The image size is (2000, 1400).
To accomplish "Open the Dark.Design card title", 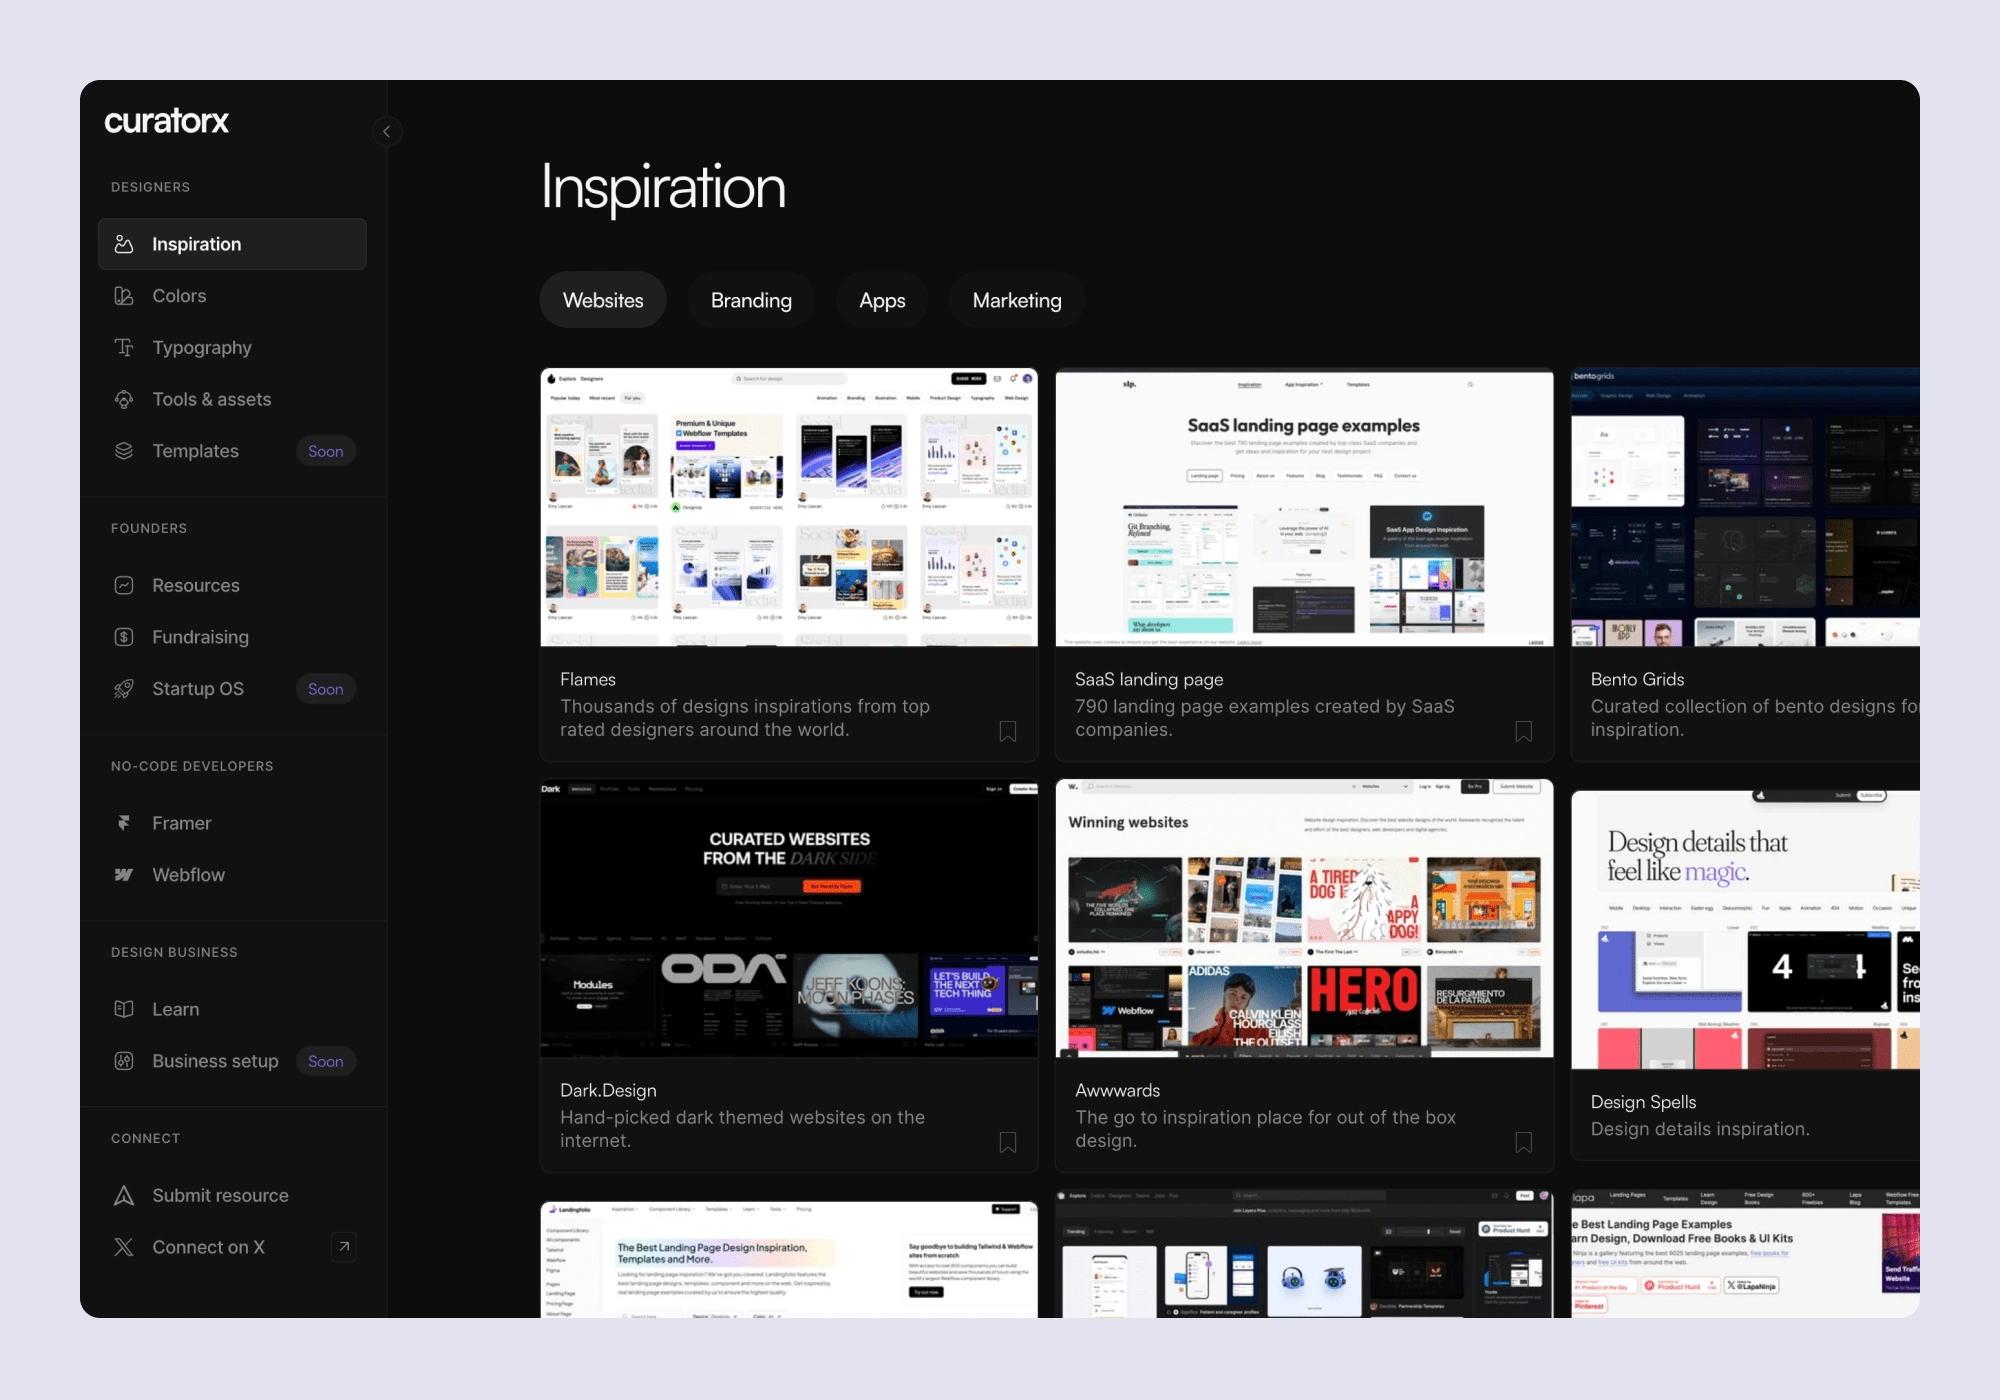I will tap(608, 1090).
